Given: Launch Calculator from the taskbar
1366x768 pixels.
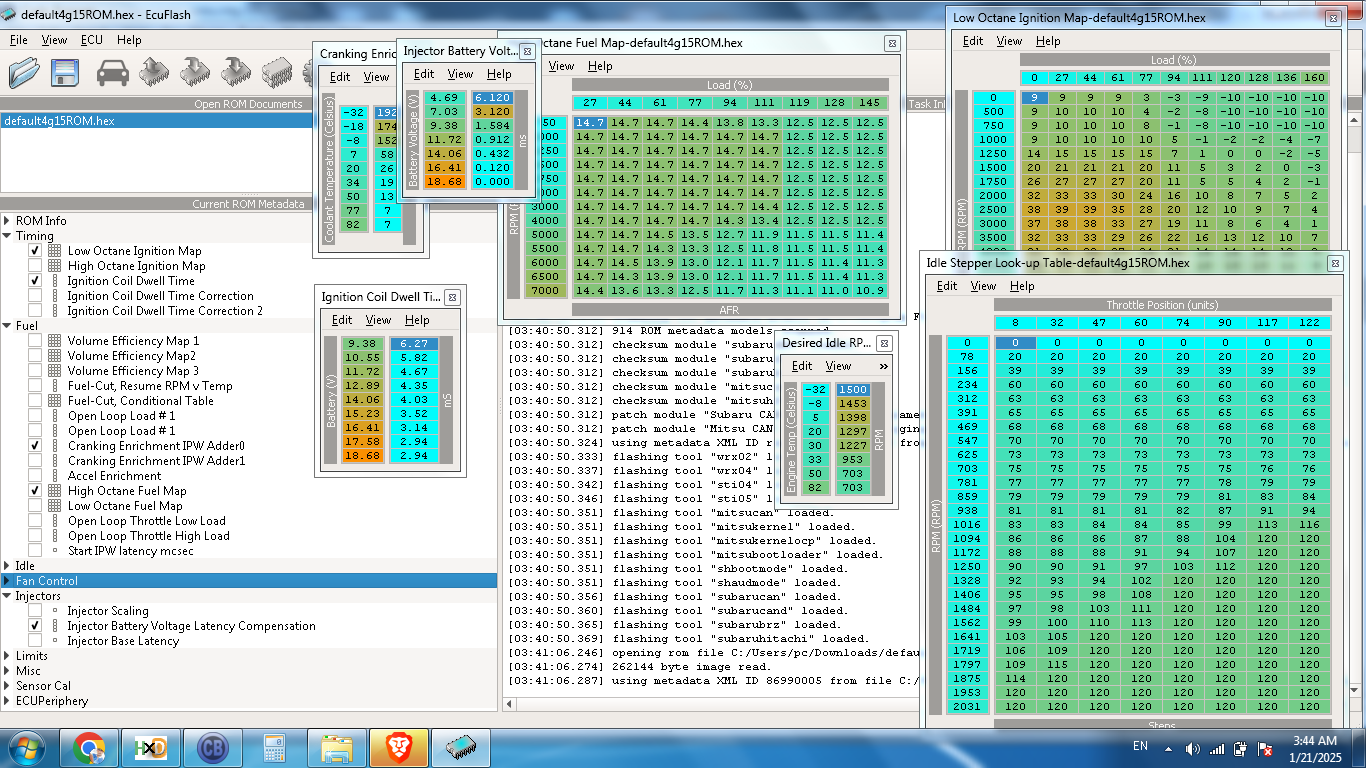Looking at the screenshot, I should [x=274, y=748].
